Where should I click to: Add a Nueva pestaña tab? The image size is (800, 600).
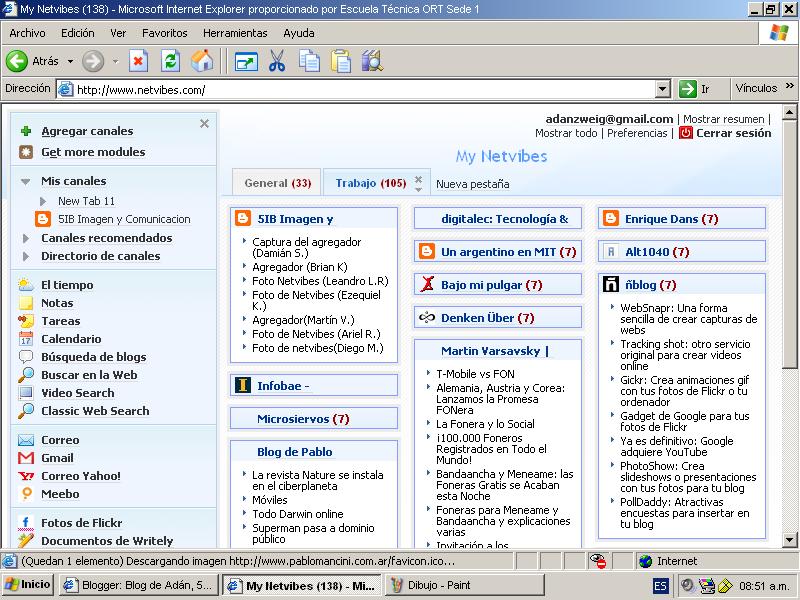pos(472,184)
